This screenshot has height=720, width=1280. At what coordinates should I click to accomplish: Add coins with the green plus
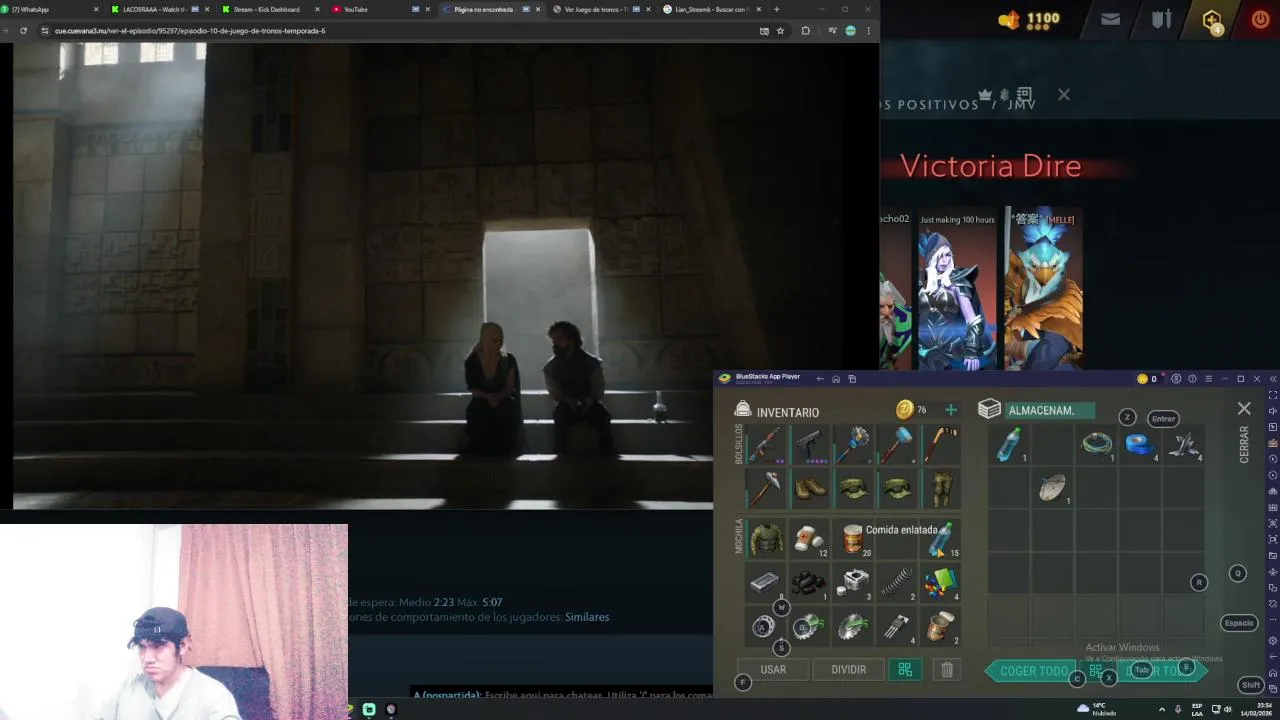coord(951,409)
